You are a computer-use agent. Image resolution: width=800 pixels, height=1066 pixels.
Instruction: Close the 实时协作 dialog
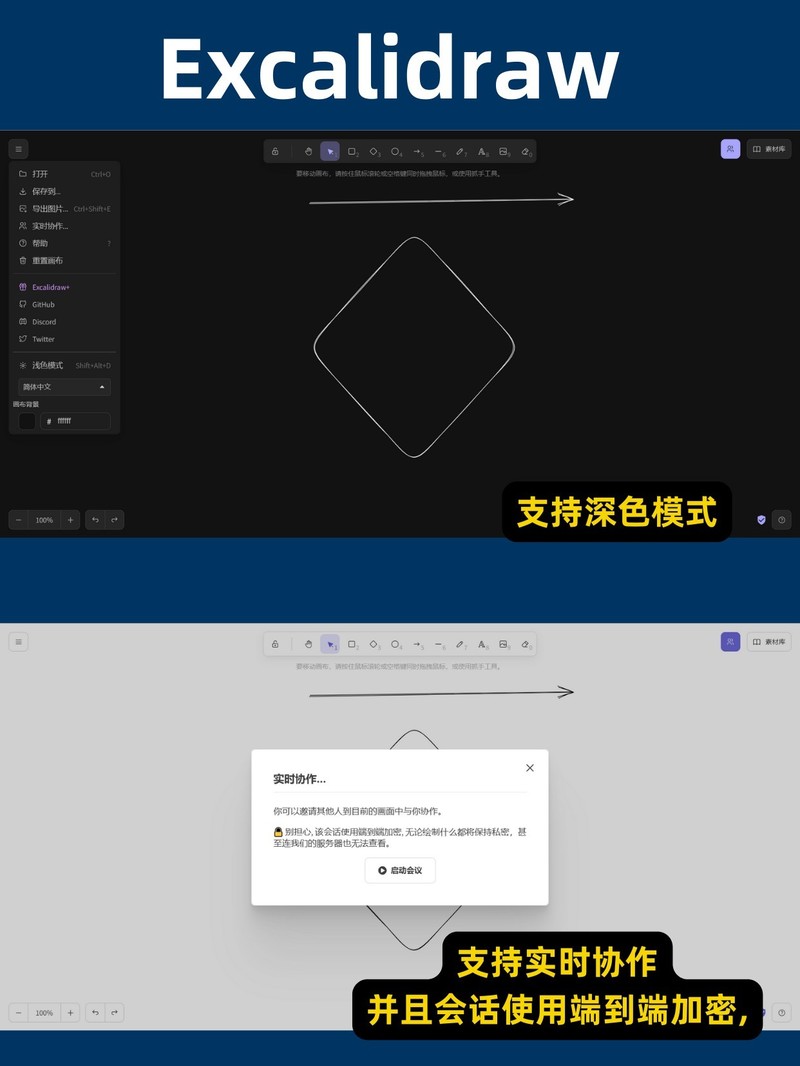pyautogui.click(x=529, y=768)
